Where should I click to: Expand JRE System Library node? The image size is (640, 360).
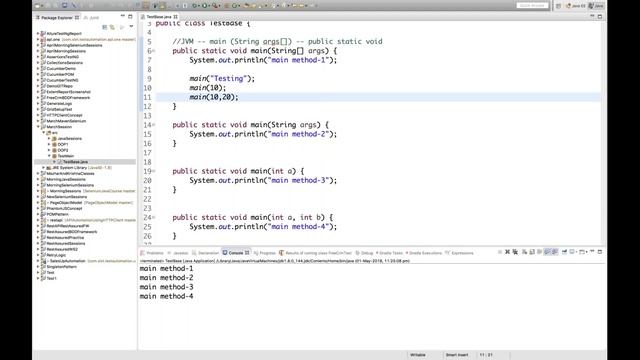(x=44, y=168)
